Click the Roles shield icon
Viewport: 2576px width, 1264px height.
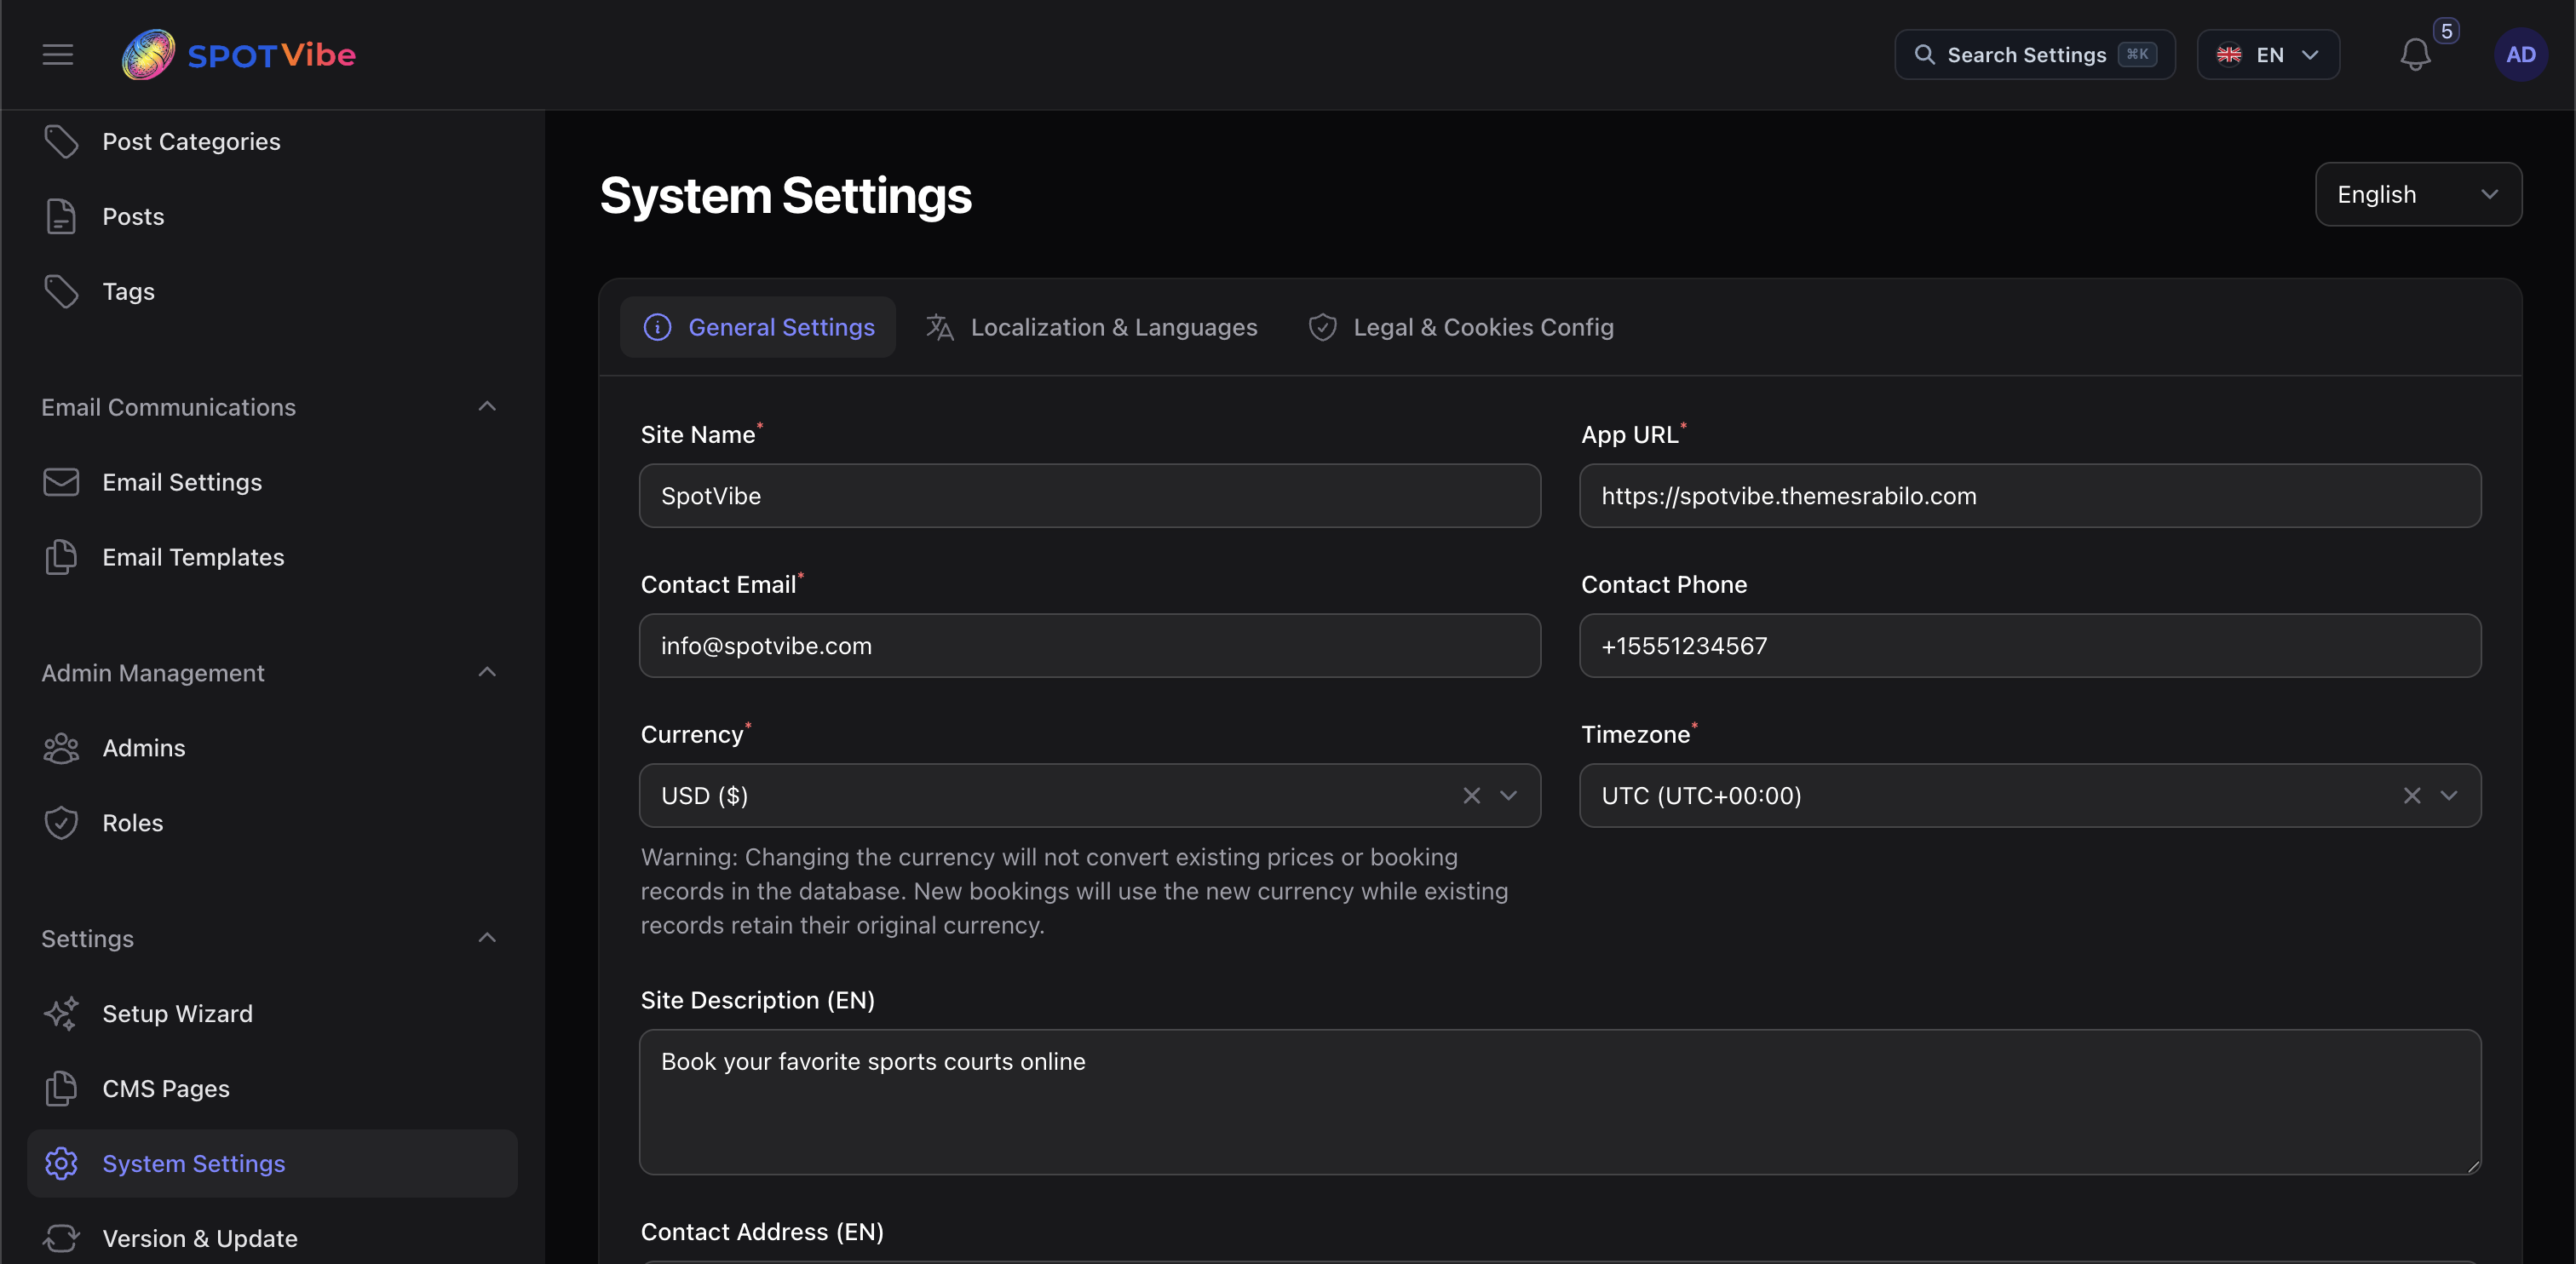pos(61,823)
